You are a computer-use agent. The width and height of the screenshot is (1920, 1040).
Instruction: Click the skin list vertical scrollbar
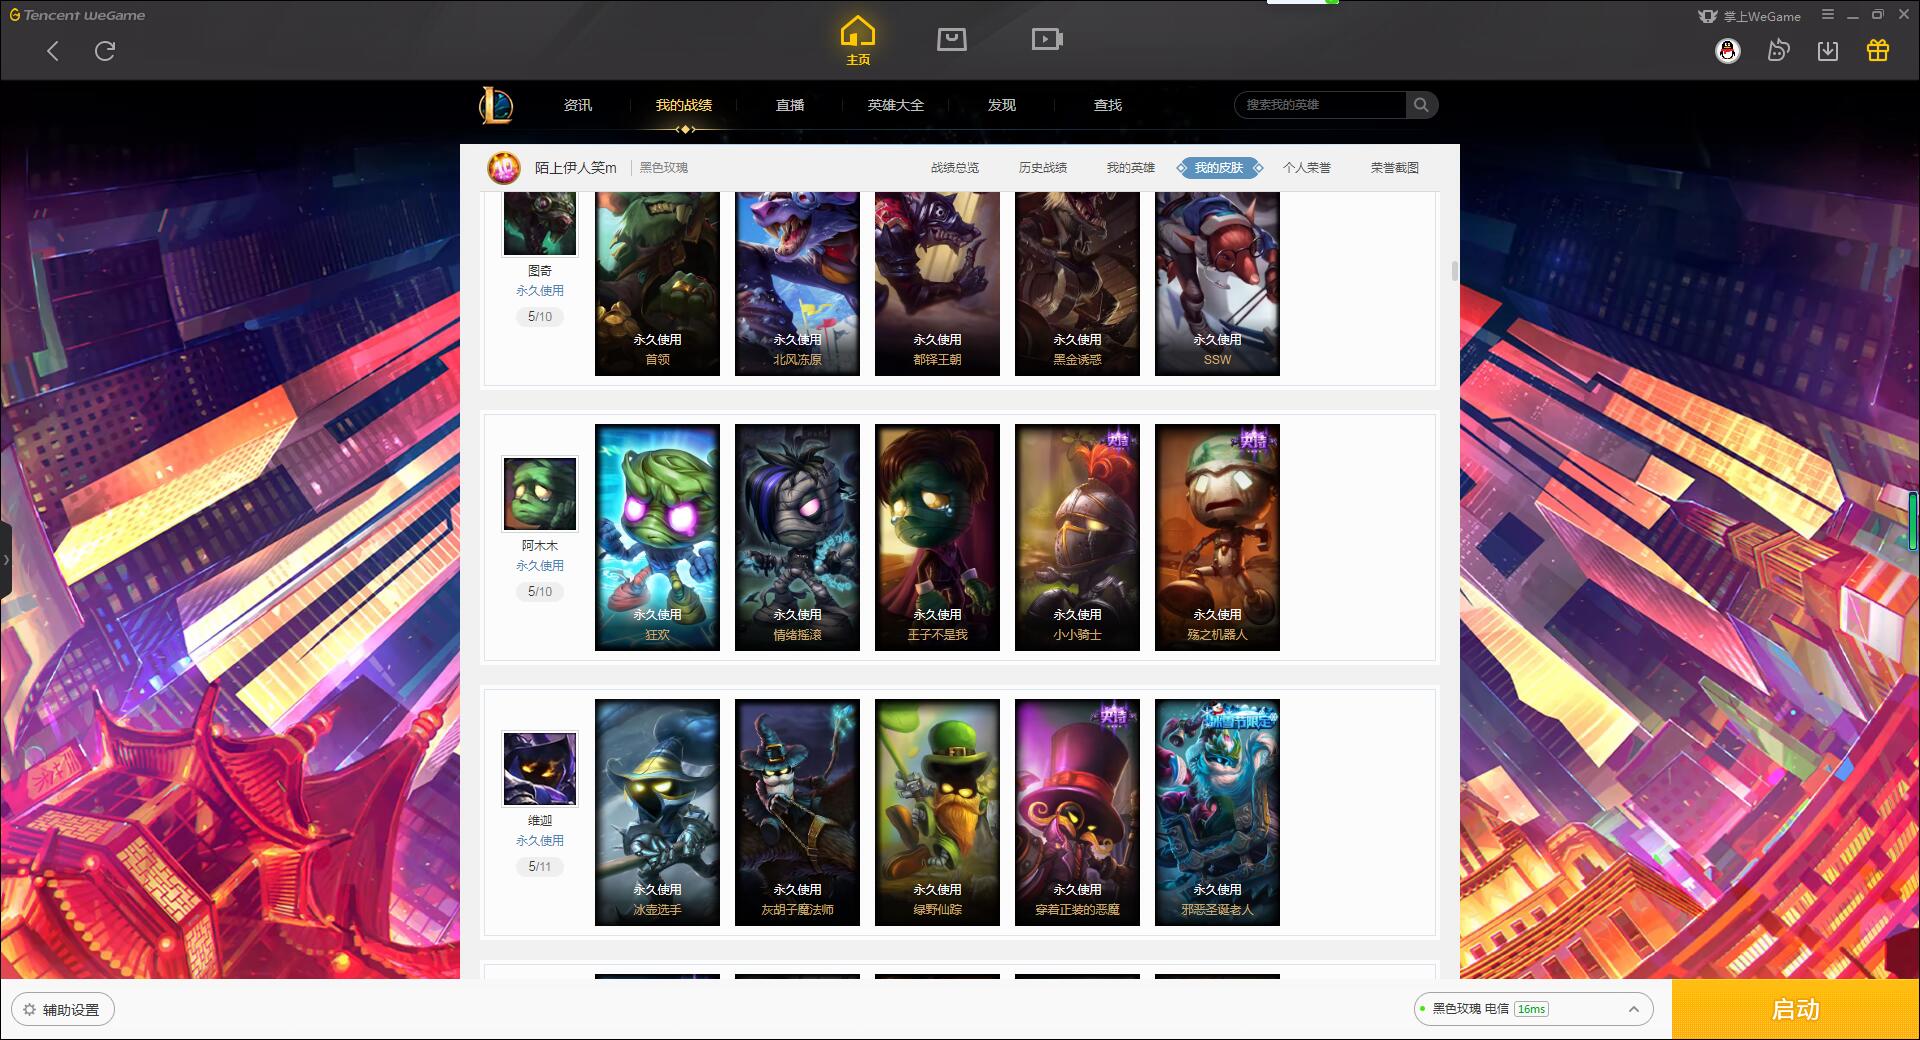(1454, 272)
